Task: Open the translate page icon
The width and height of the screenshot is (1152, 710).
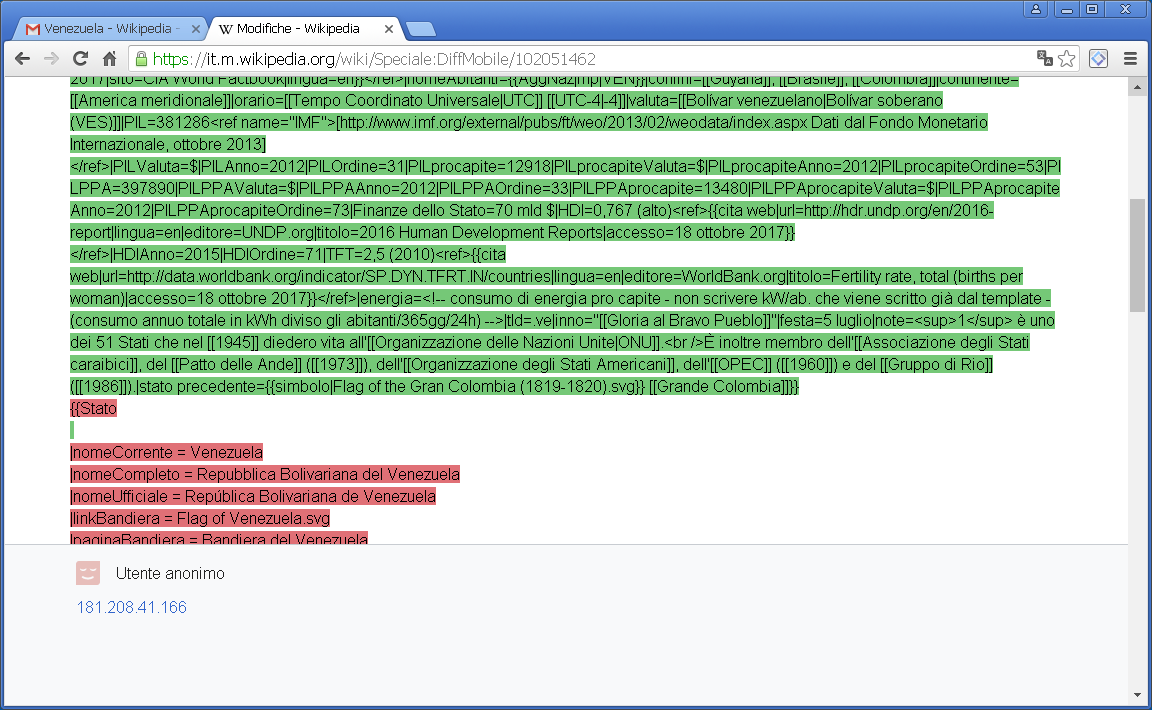Action: 1045,58
